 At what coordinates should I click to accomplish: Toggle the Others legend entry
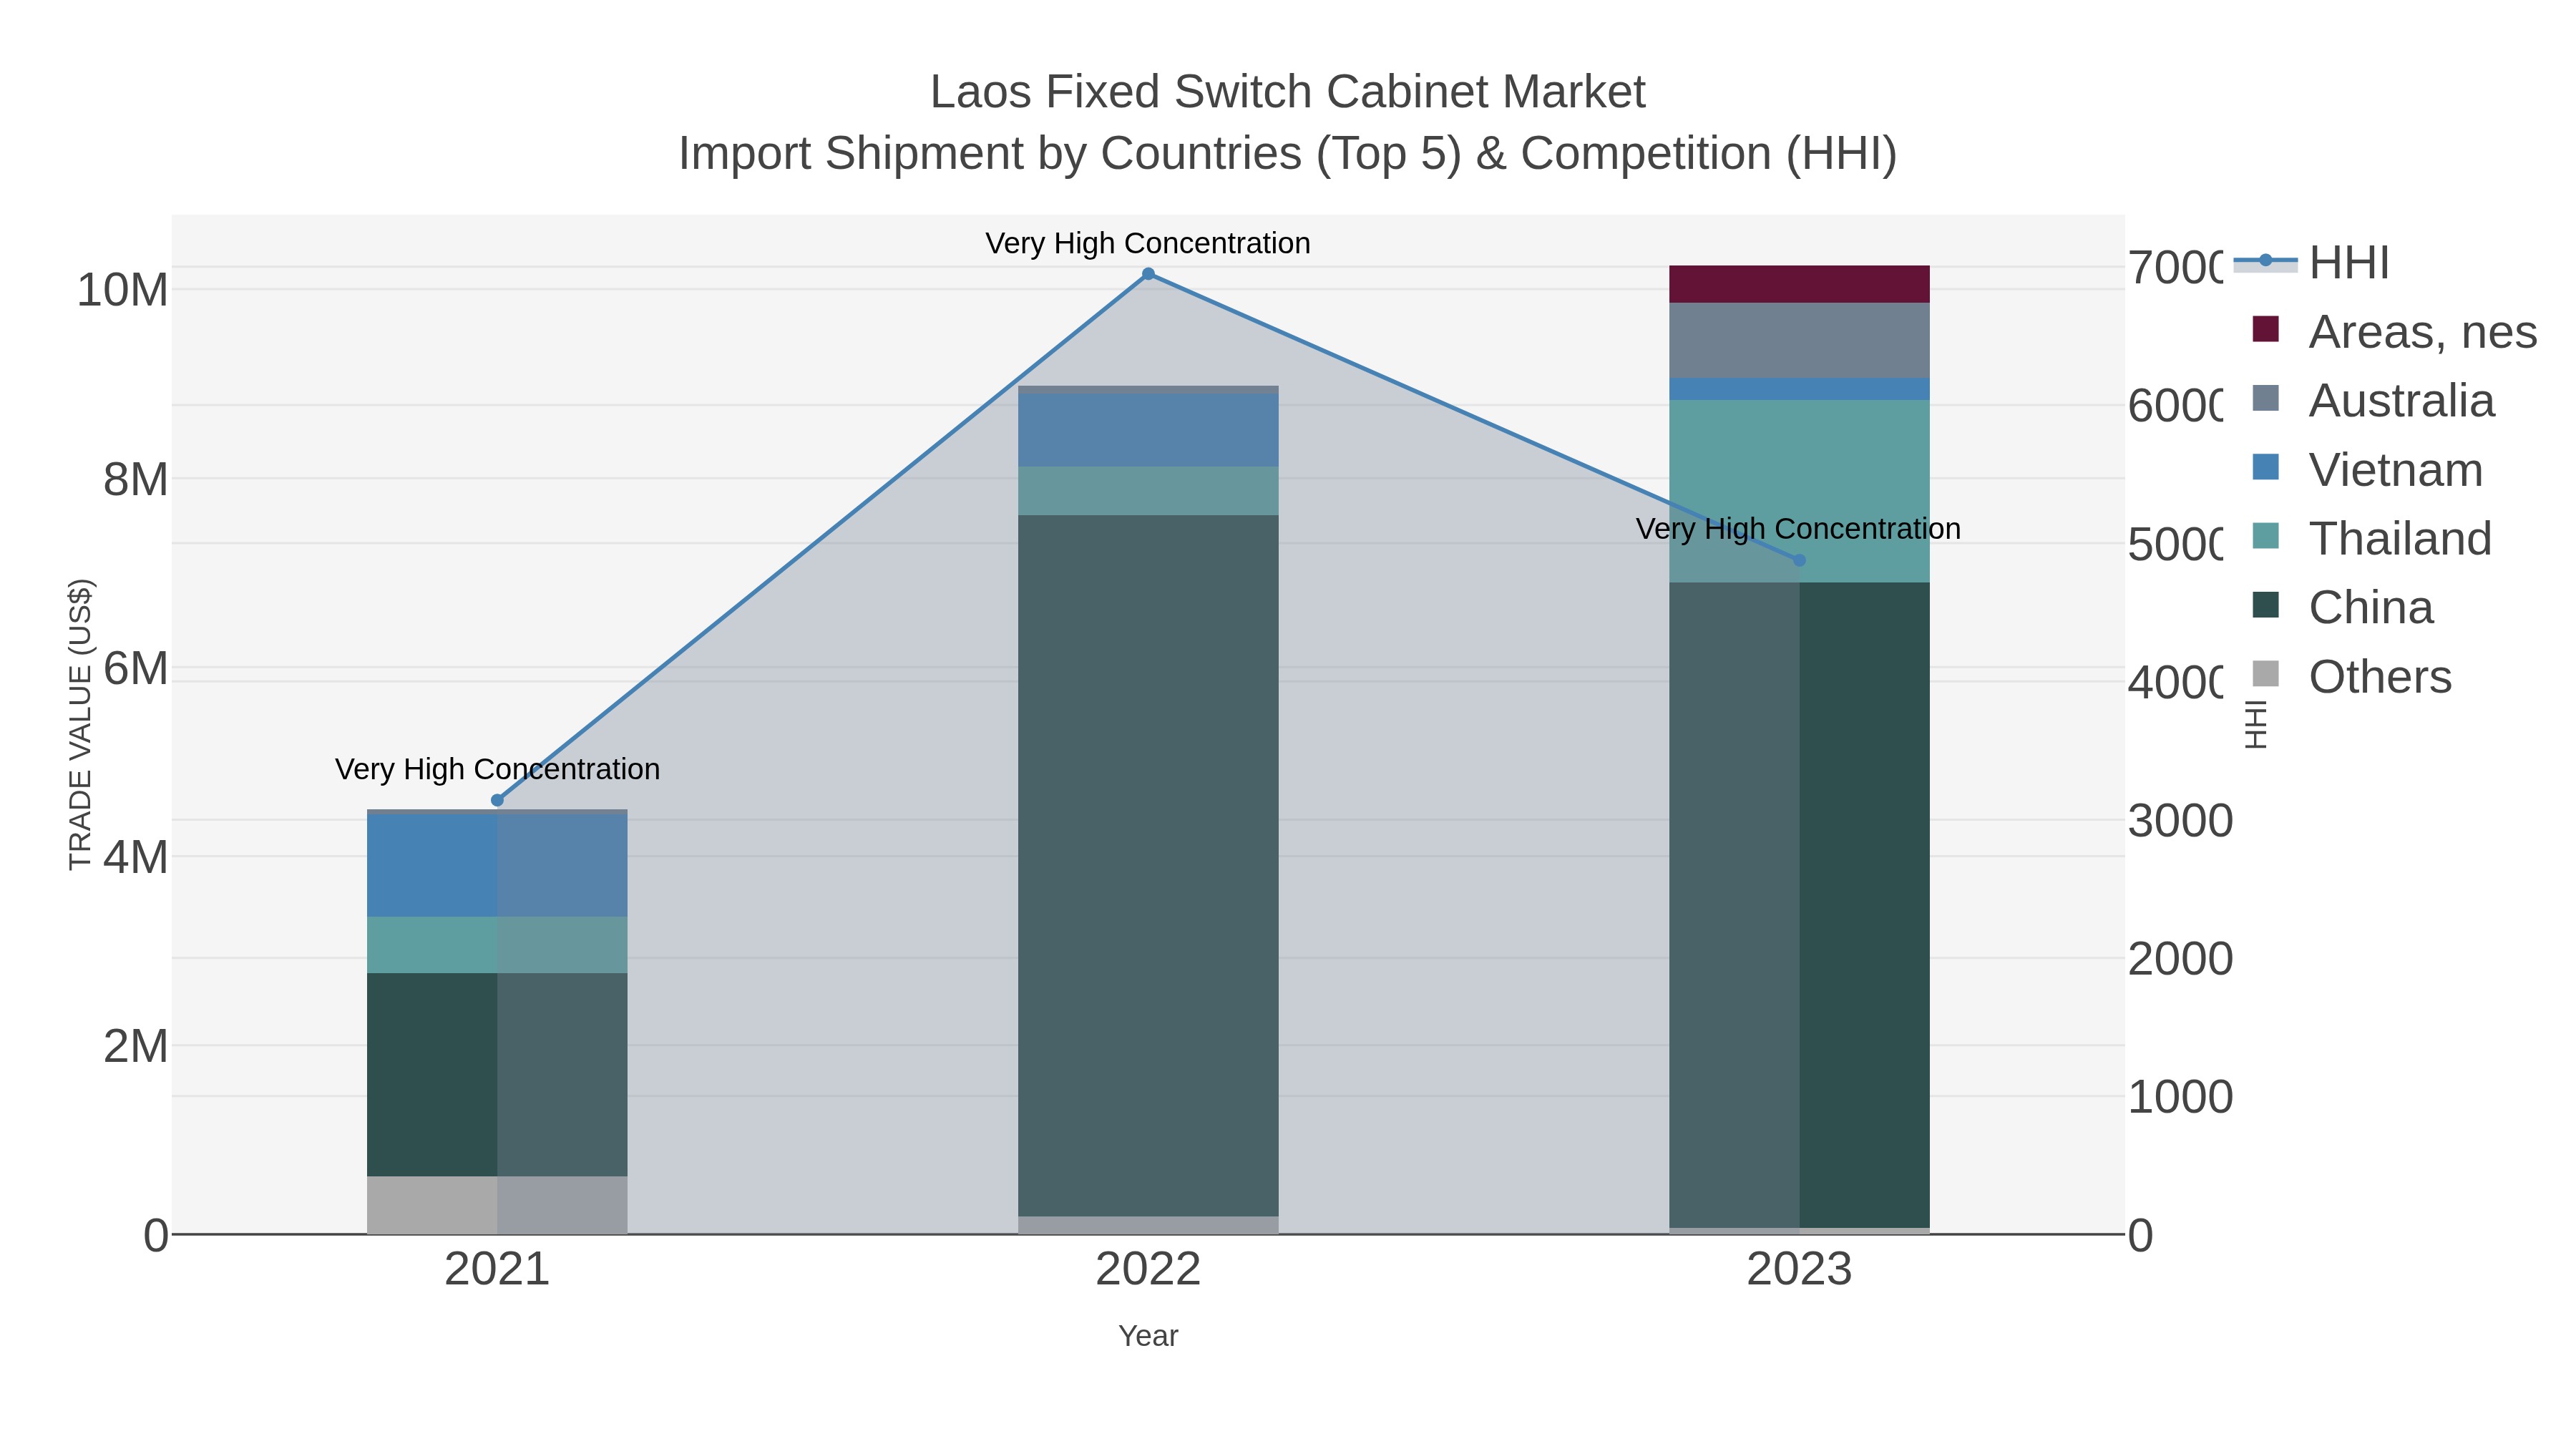coord(2351,676)
